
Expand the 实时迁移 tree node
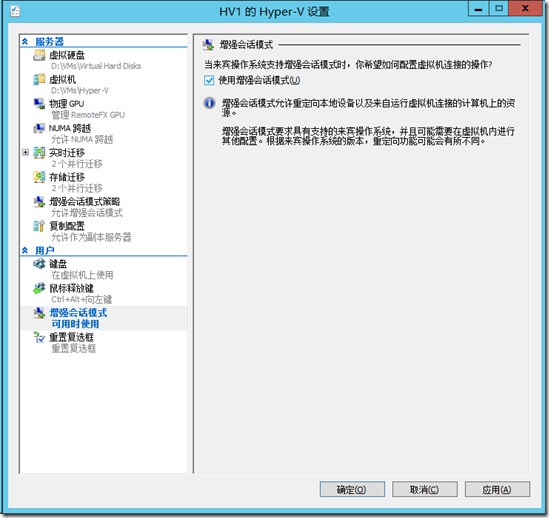point(25,152)
